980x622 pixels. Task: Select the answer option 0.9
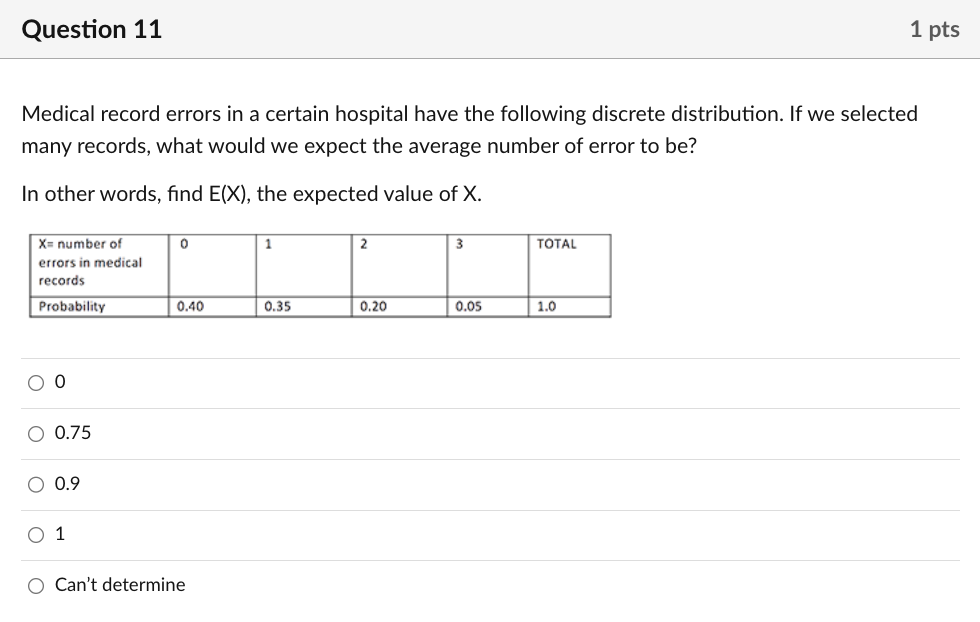click(x=36, y=484)
